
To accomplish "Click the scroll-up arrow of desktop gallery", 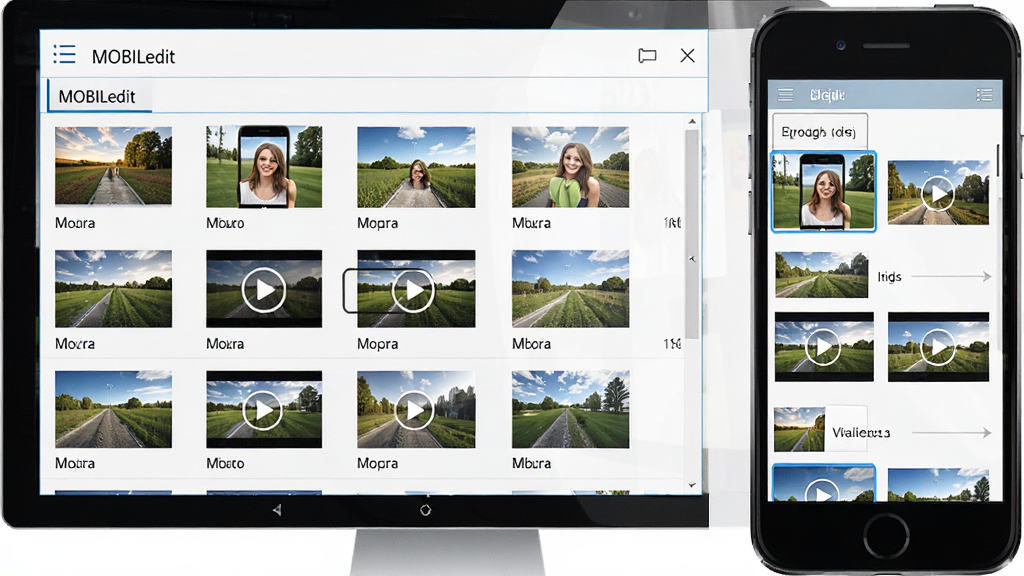I will 692,121.
